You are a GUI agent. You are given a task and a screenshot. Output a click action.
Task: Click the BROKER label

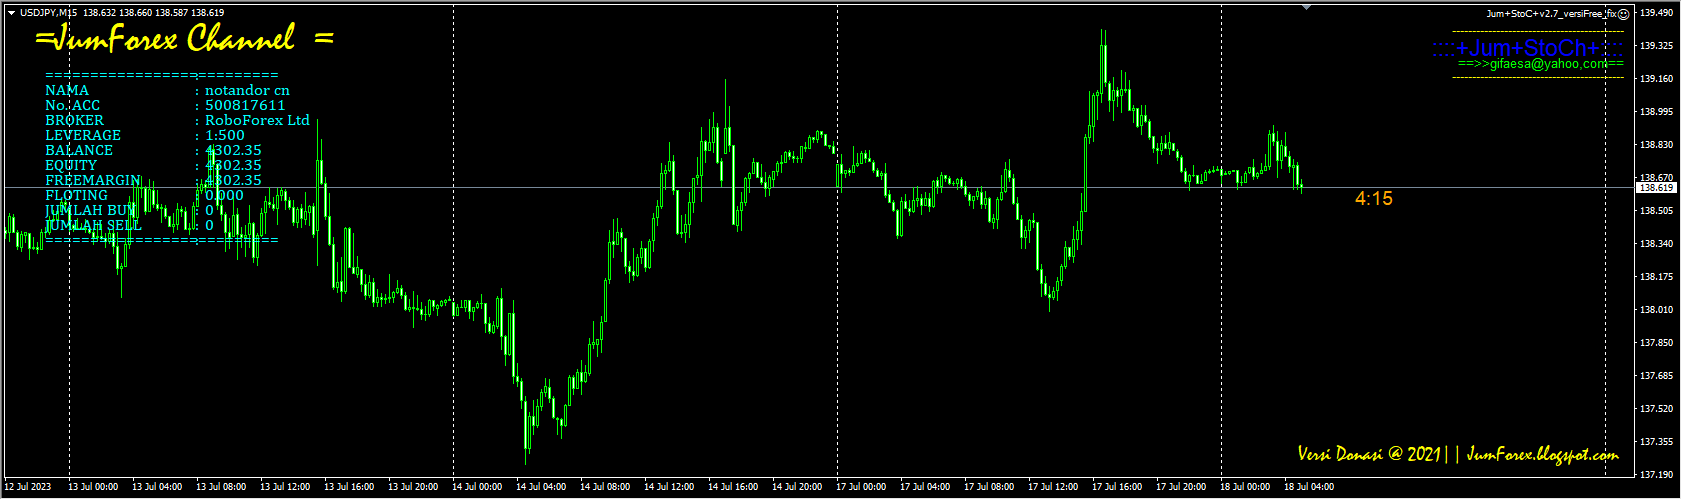point(74,120)
